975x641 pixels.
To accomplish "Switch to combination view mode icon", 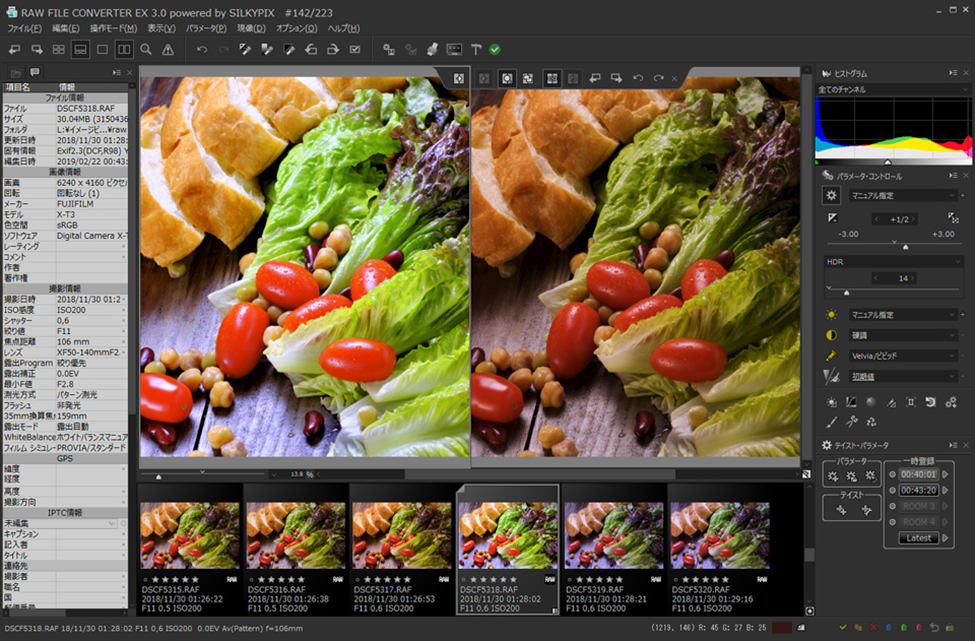I will [x=80, y=50].
